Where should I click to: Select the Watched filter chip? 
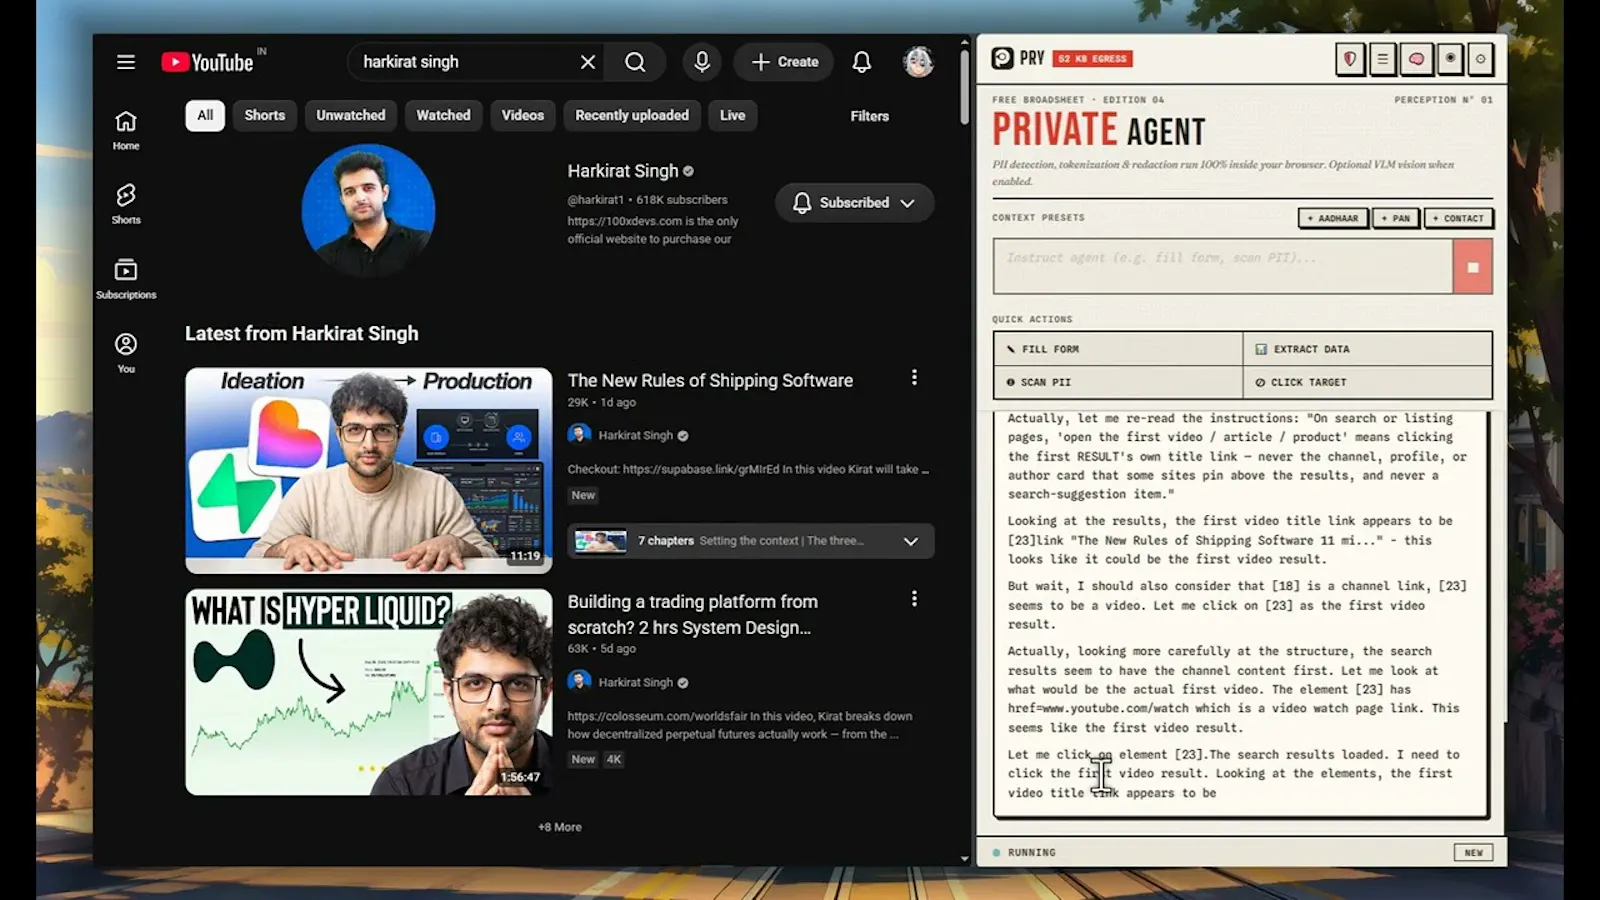[x=443, y=115]
